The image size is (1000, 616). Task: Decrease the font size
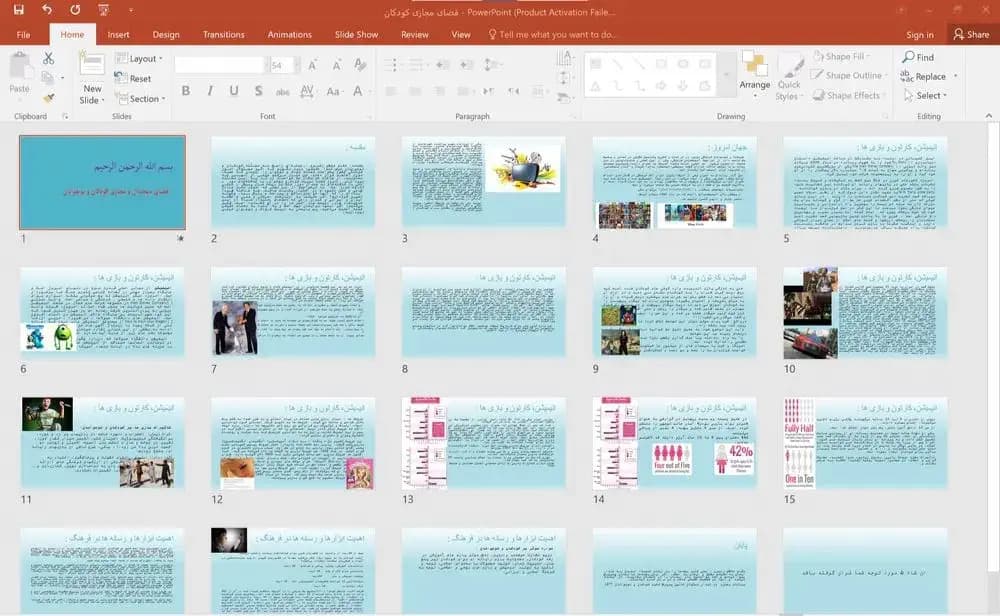point(336,65)
